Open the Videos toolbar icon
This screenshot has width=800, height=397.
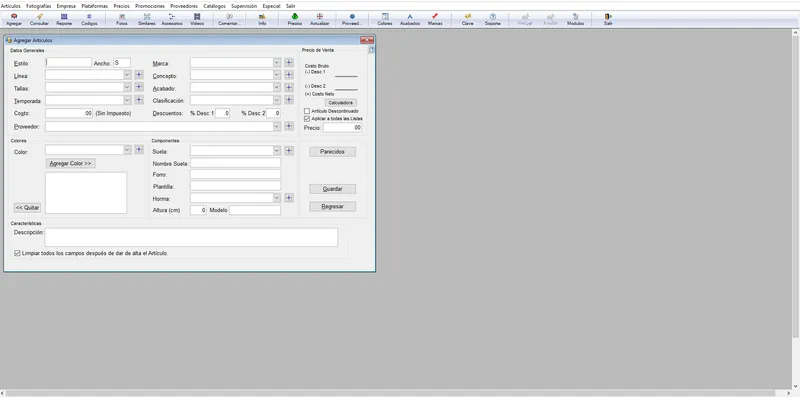pos(197,19)
